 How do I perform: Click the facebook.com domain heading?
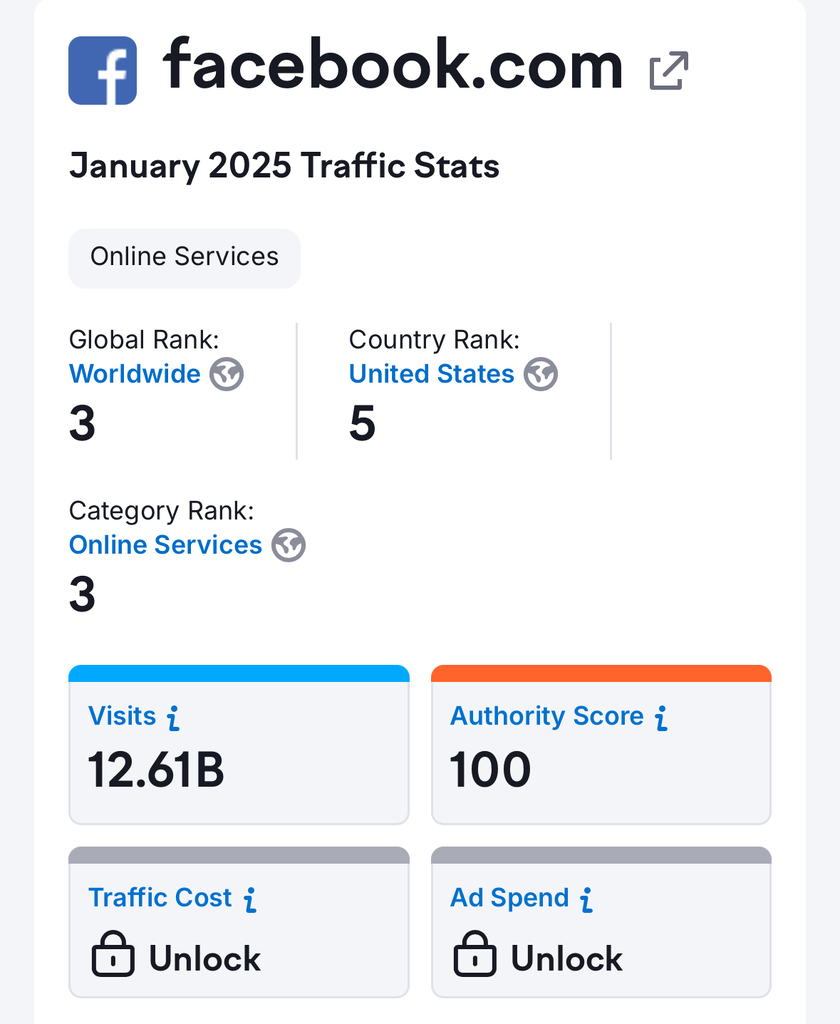click(x=393, y=66)
